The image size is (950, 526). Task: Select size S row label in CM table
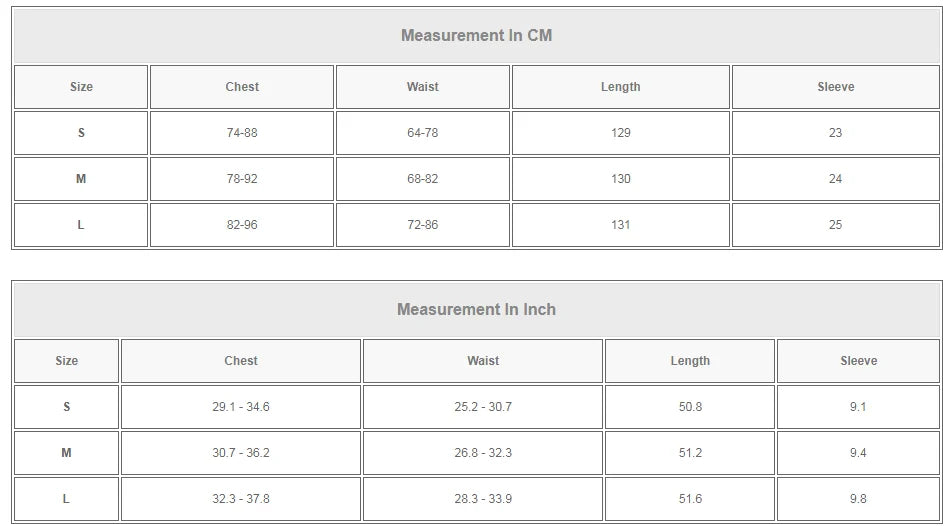81,133
